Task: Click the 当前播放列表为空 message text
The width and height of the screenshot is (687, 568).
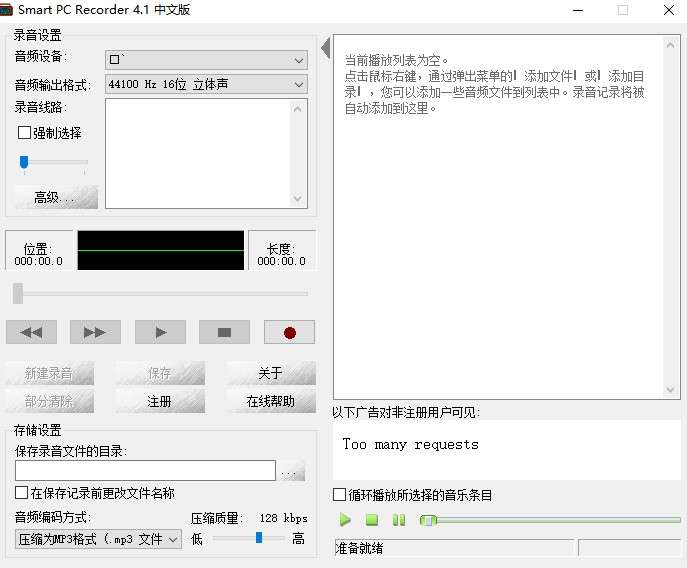Action: (x=396, y=60)
